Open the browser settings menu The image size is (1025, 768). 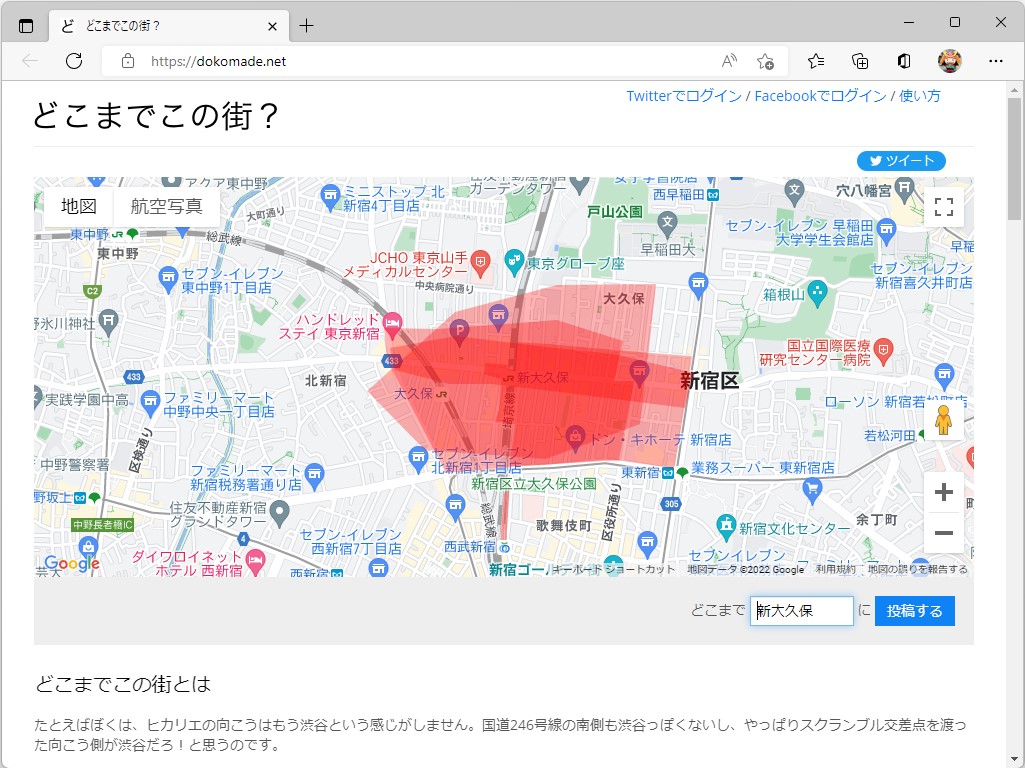coord(997,61)
